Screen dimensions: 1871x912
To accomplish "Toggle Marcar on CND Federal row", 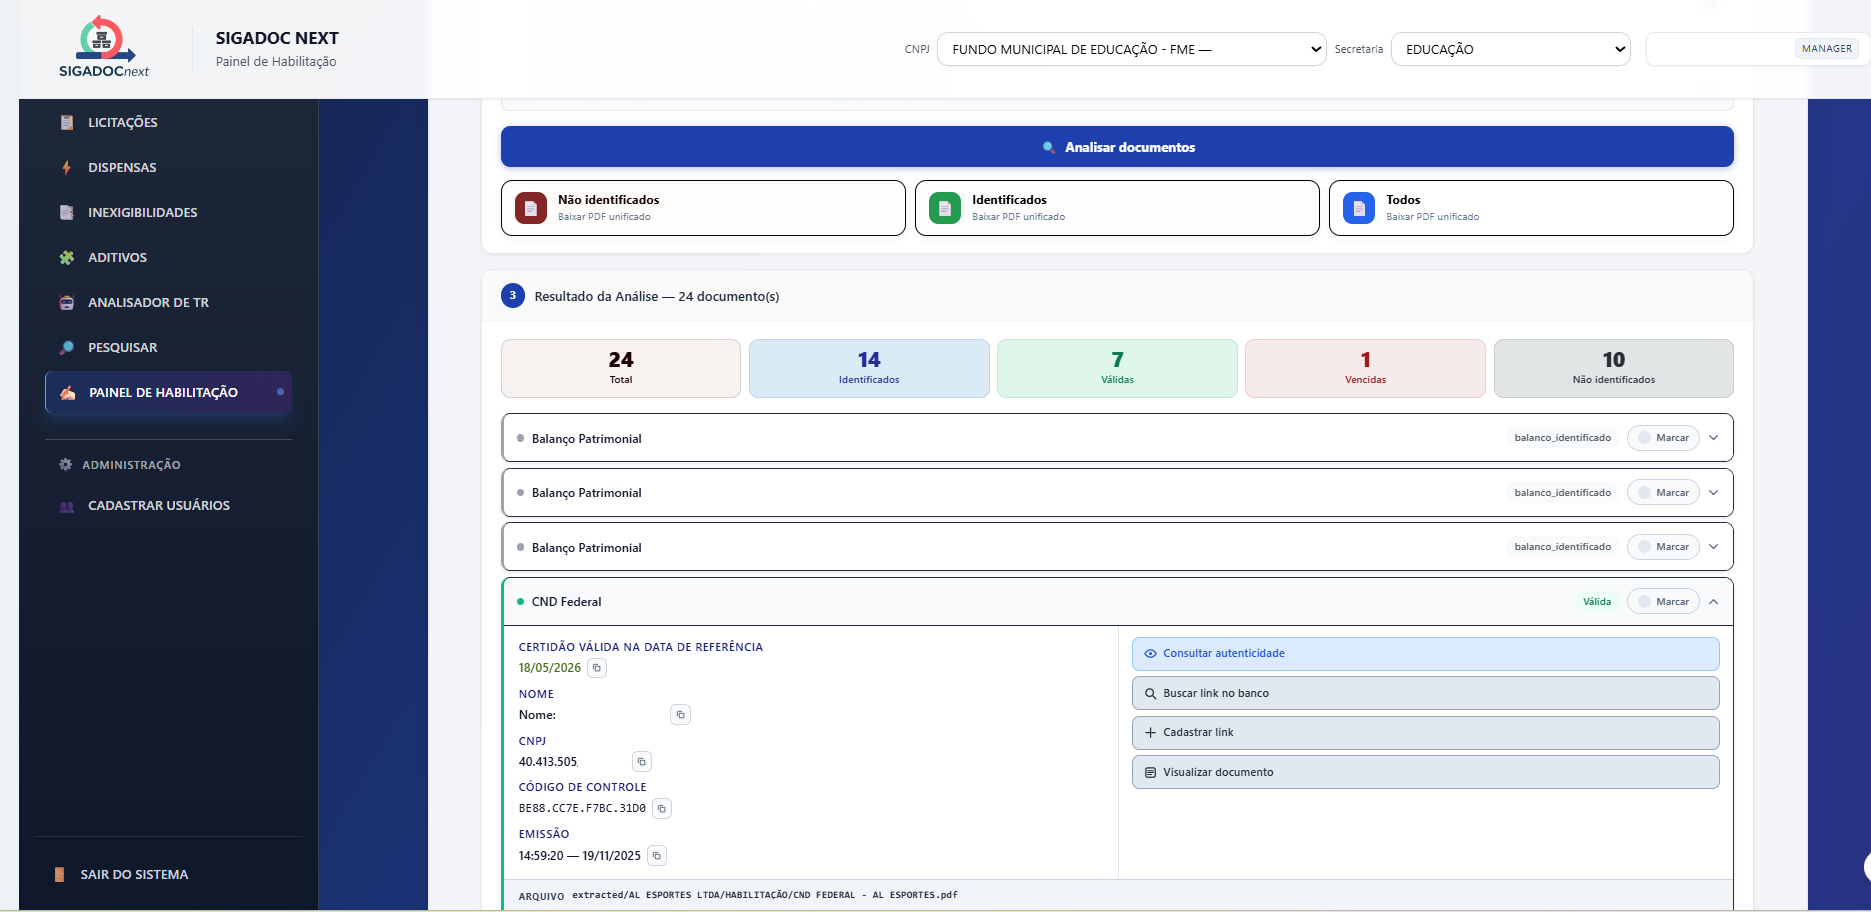I will (1662, 602).
